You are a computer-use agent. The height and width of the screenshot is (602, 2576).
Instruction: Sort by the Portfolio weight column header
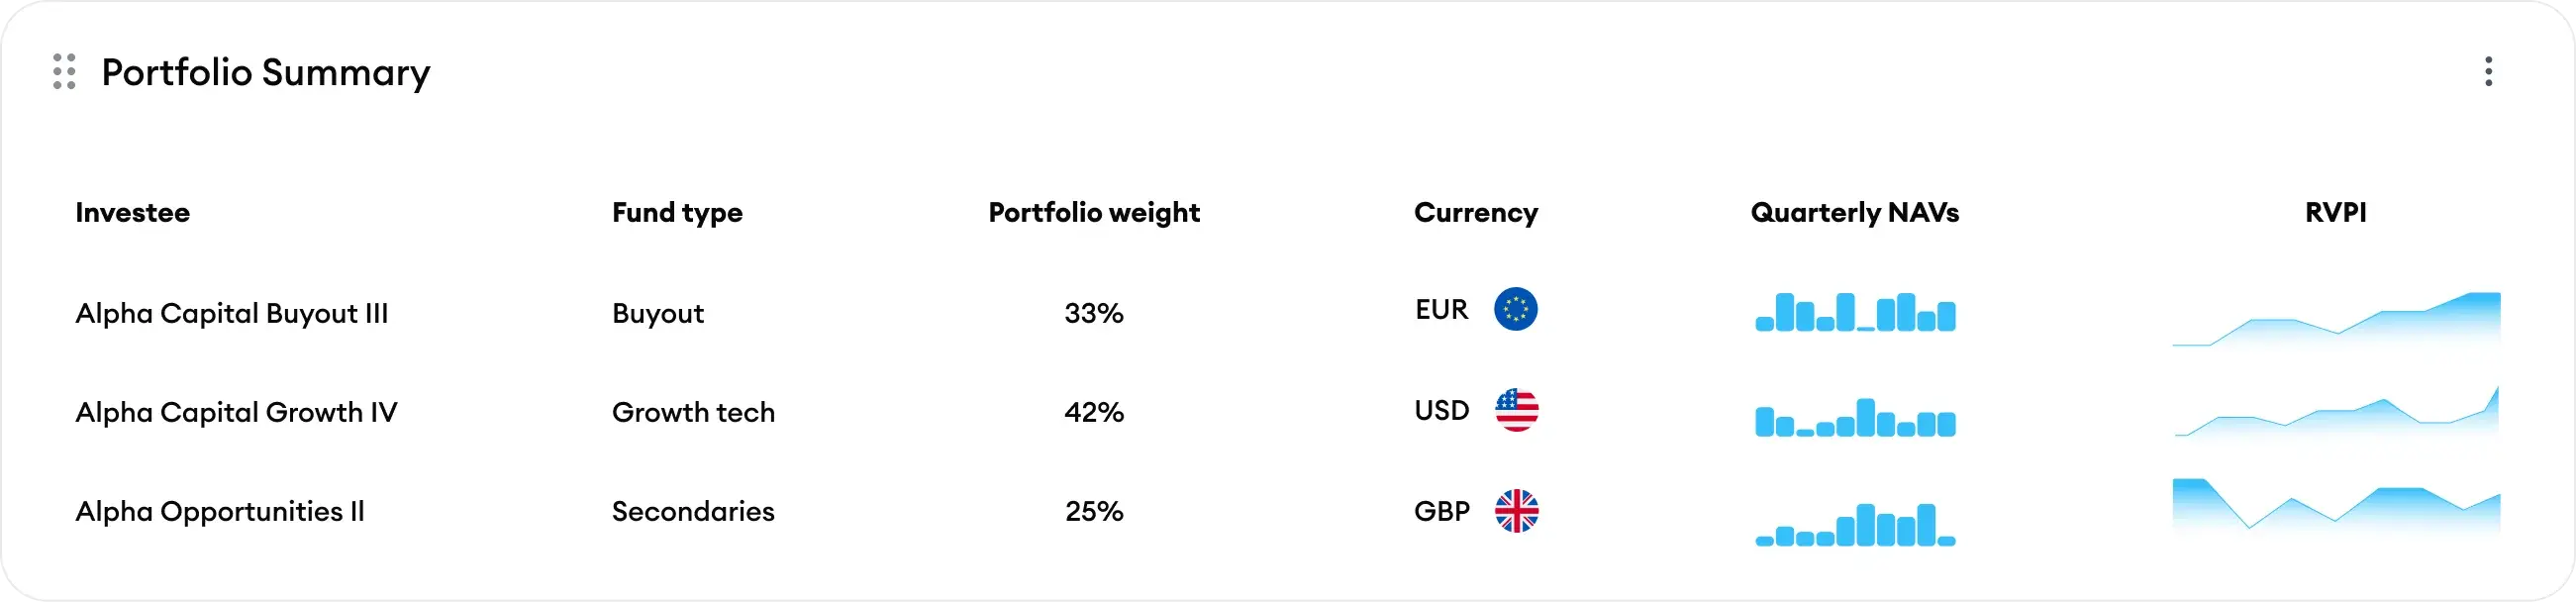1094,213
